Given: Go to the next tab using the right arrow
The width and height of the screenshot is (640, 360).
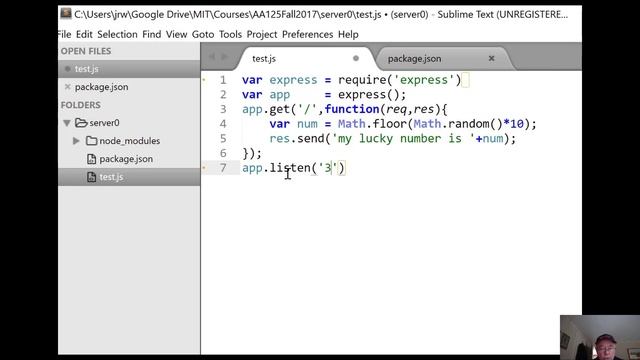Looking at the screenshot, I should tap(224, 57).
